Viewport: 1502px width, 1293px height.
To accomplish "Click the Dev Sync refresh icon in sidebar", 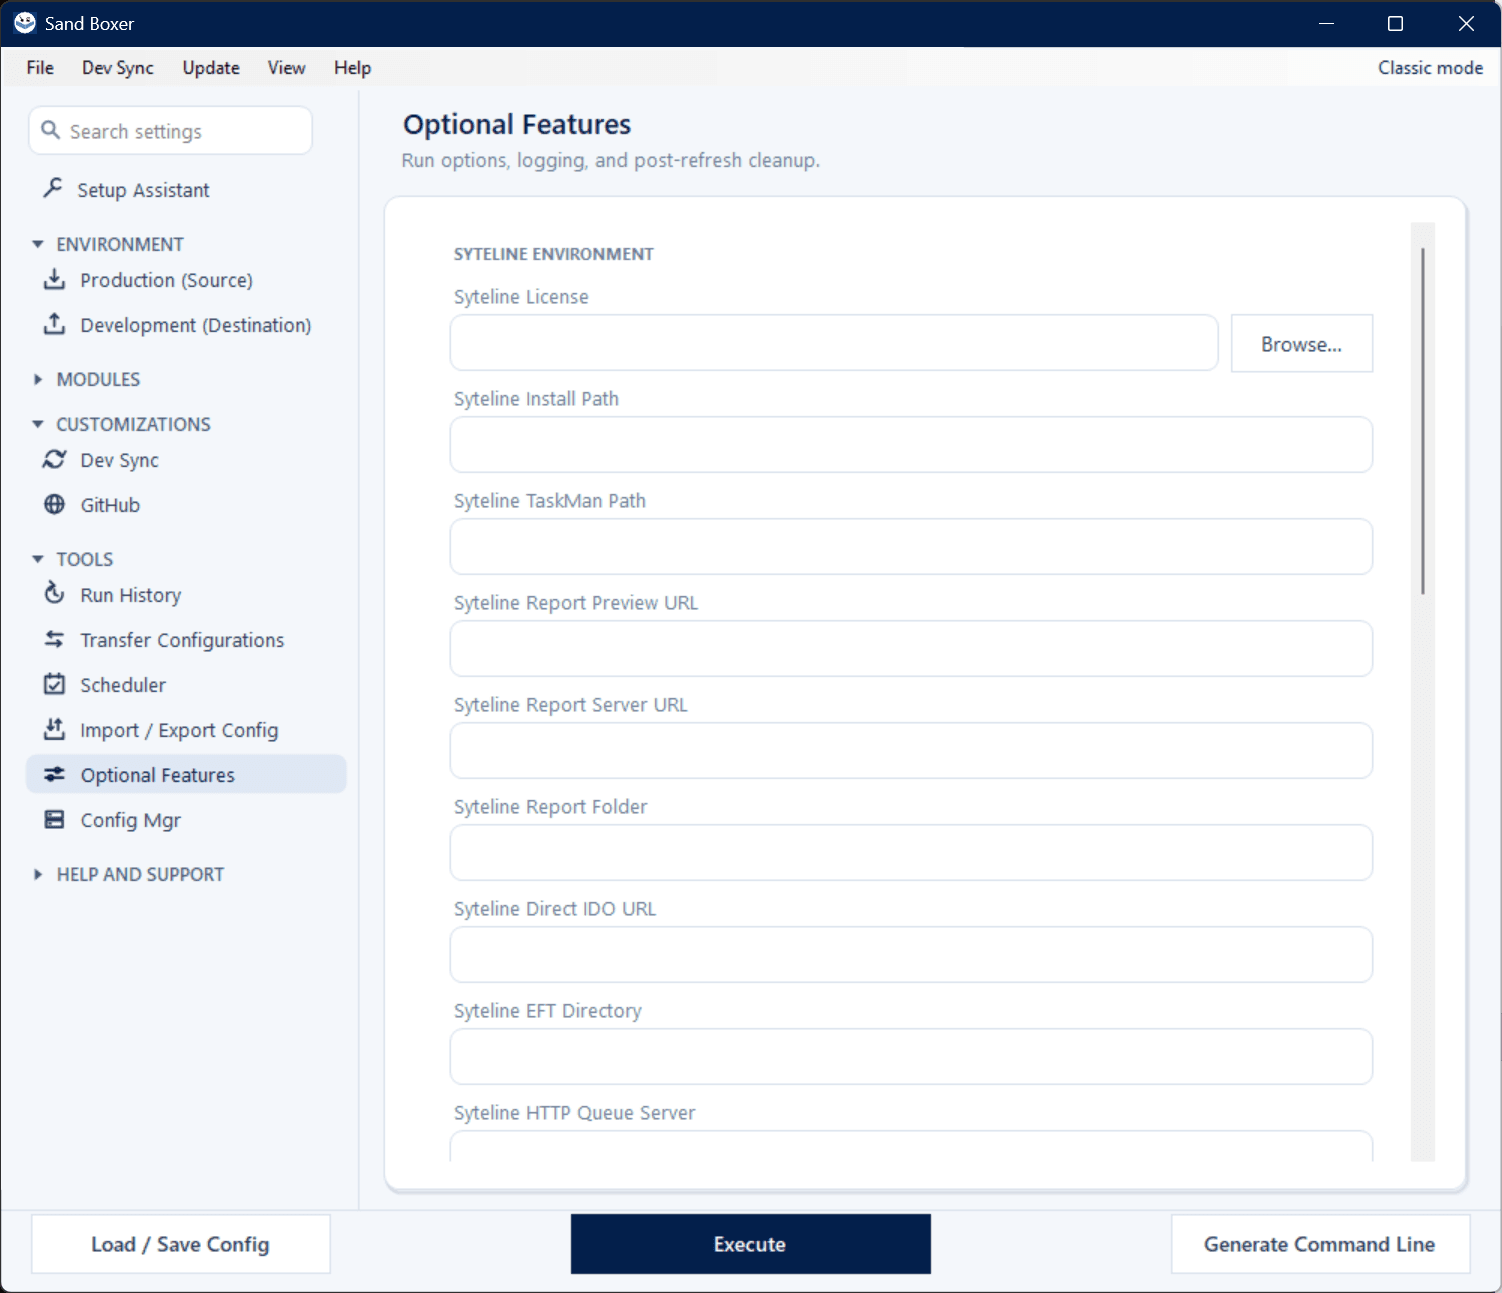I will tap(54, 459).
